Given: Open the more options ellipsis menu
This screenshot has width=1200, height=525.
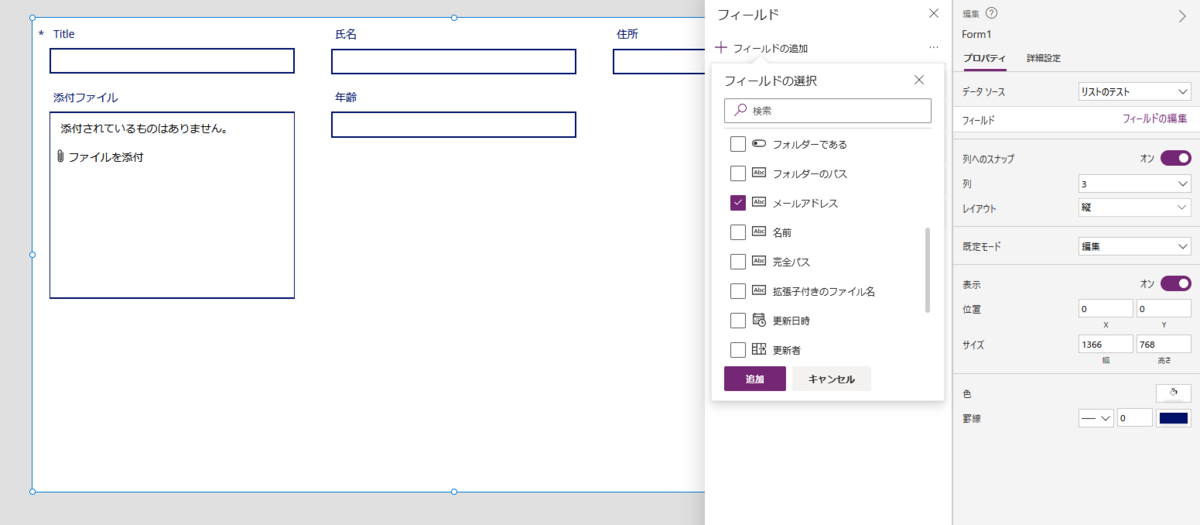Looking at the screenshot, I should (933, 47).
